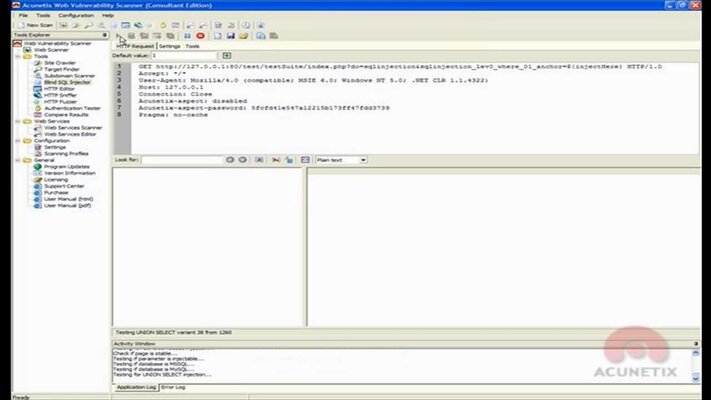
Task: Select Web Scanner in Tools Explorer tree
Action: (51, 50)
